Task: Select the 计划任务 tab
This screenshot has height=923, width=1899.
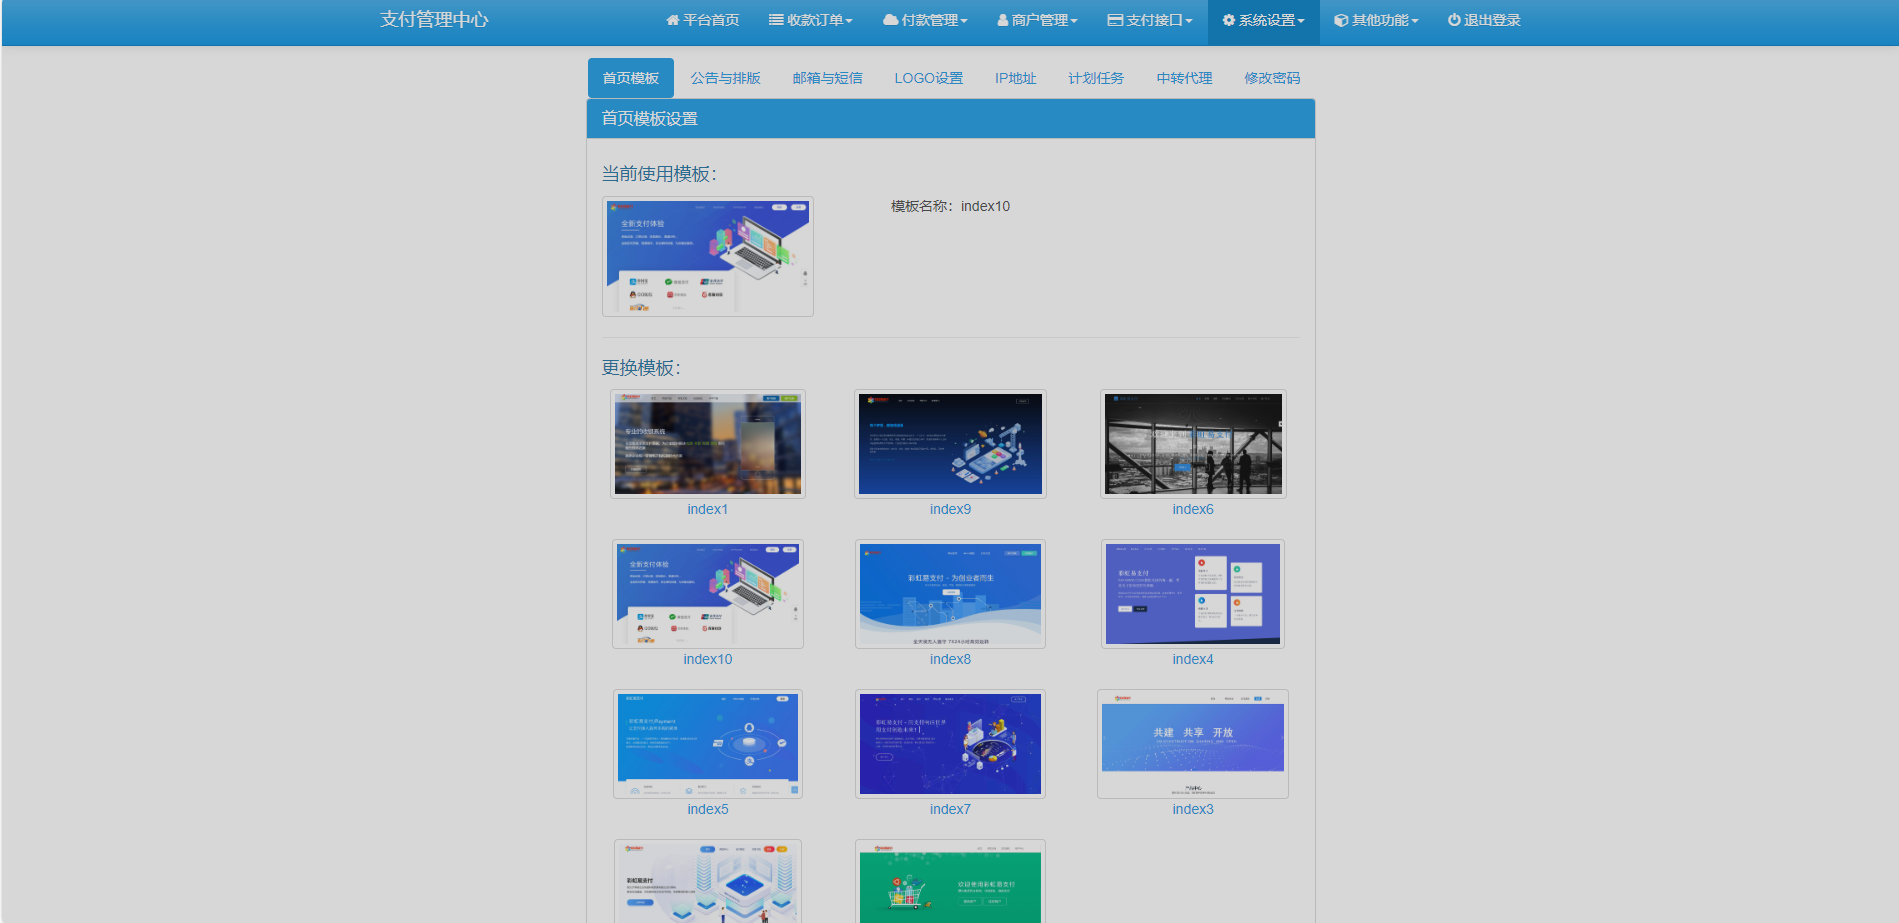Action: [1096, 77]
